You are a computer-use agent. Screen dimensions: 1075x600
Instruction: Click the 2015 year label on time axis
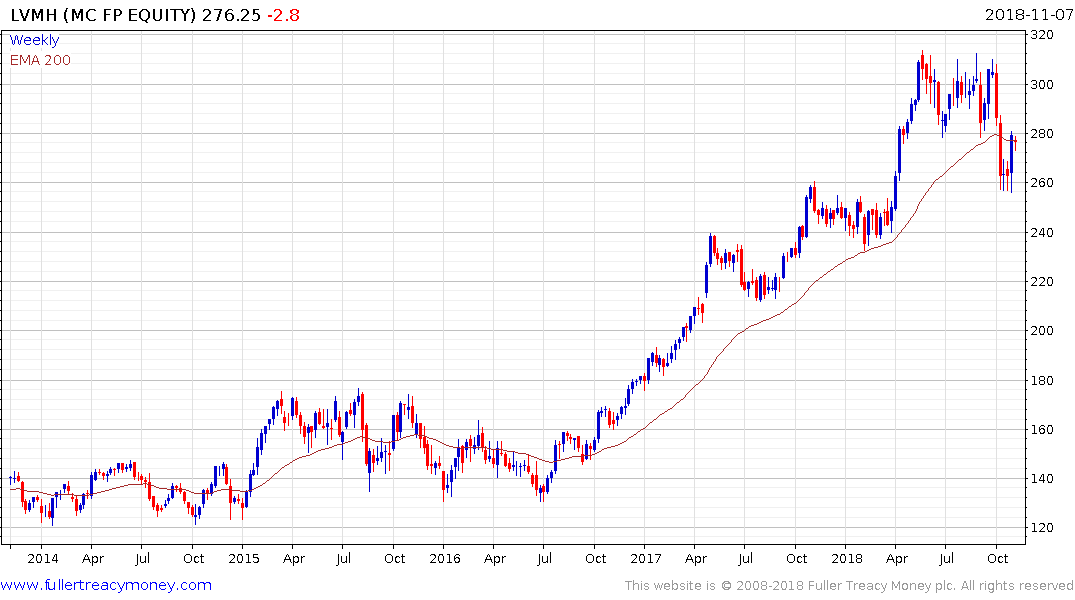click(x=244, y=558)
